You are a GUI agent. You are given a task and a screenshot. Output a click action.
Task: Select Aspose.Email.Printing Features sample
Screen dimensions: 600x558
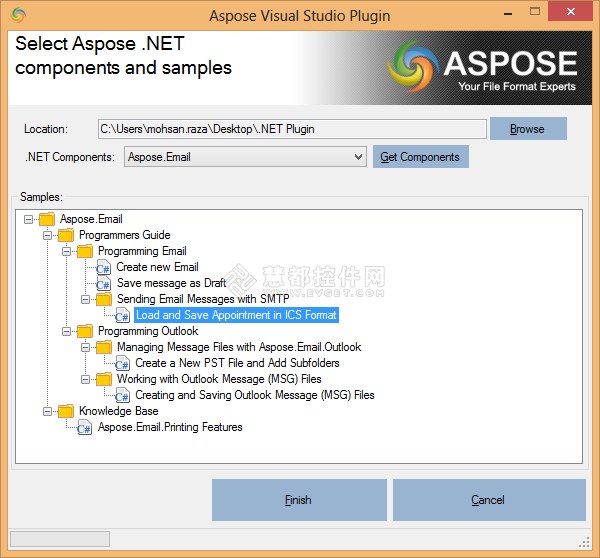click(x=170, y=427)
